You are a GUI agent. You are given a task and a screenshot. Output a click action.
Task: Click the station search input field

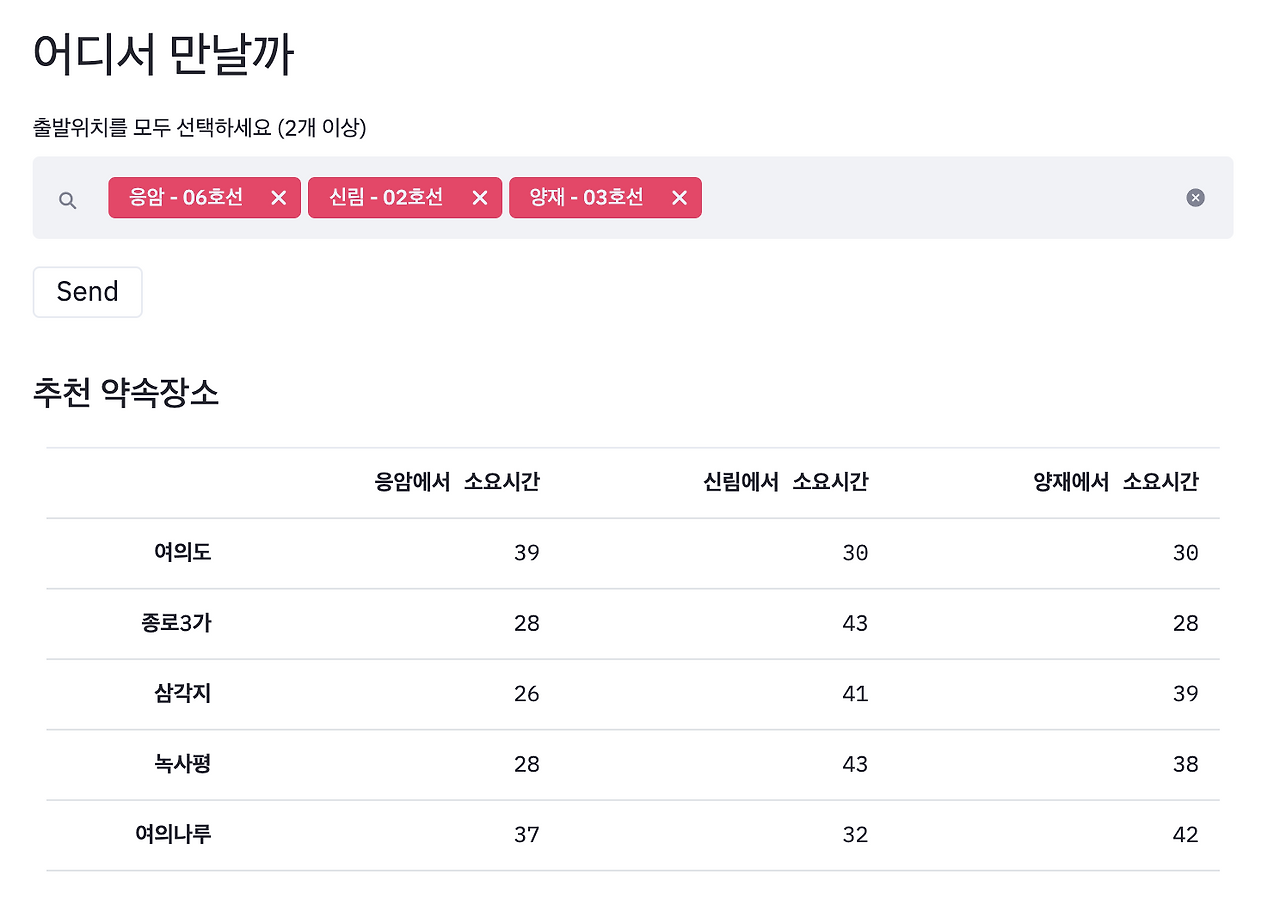tap(900, 197)
